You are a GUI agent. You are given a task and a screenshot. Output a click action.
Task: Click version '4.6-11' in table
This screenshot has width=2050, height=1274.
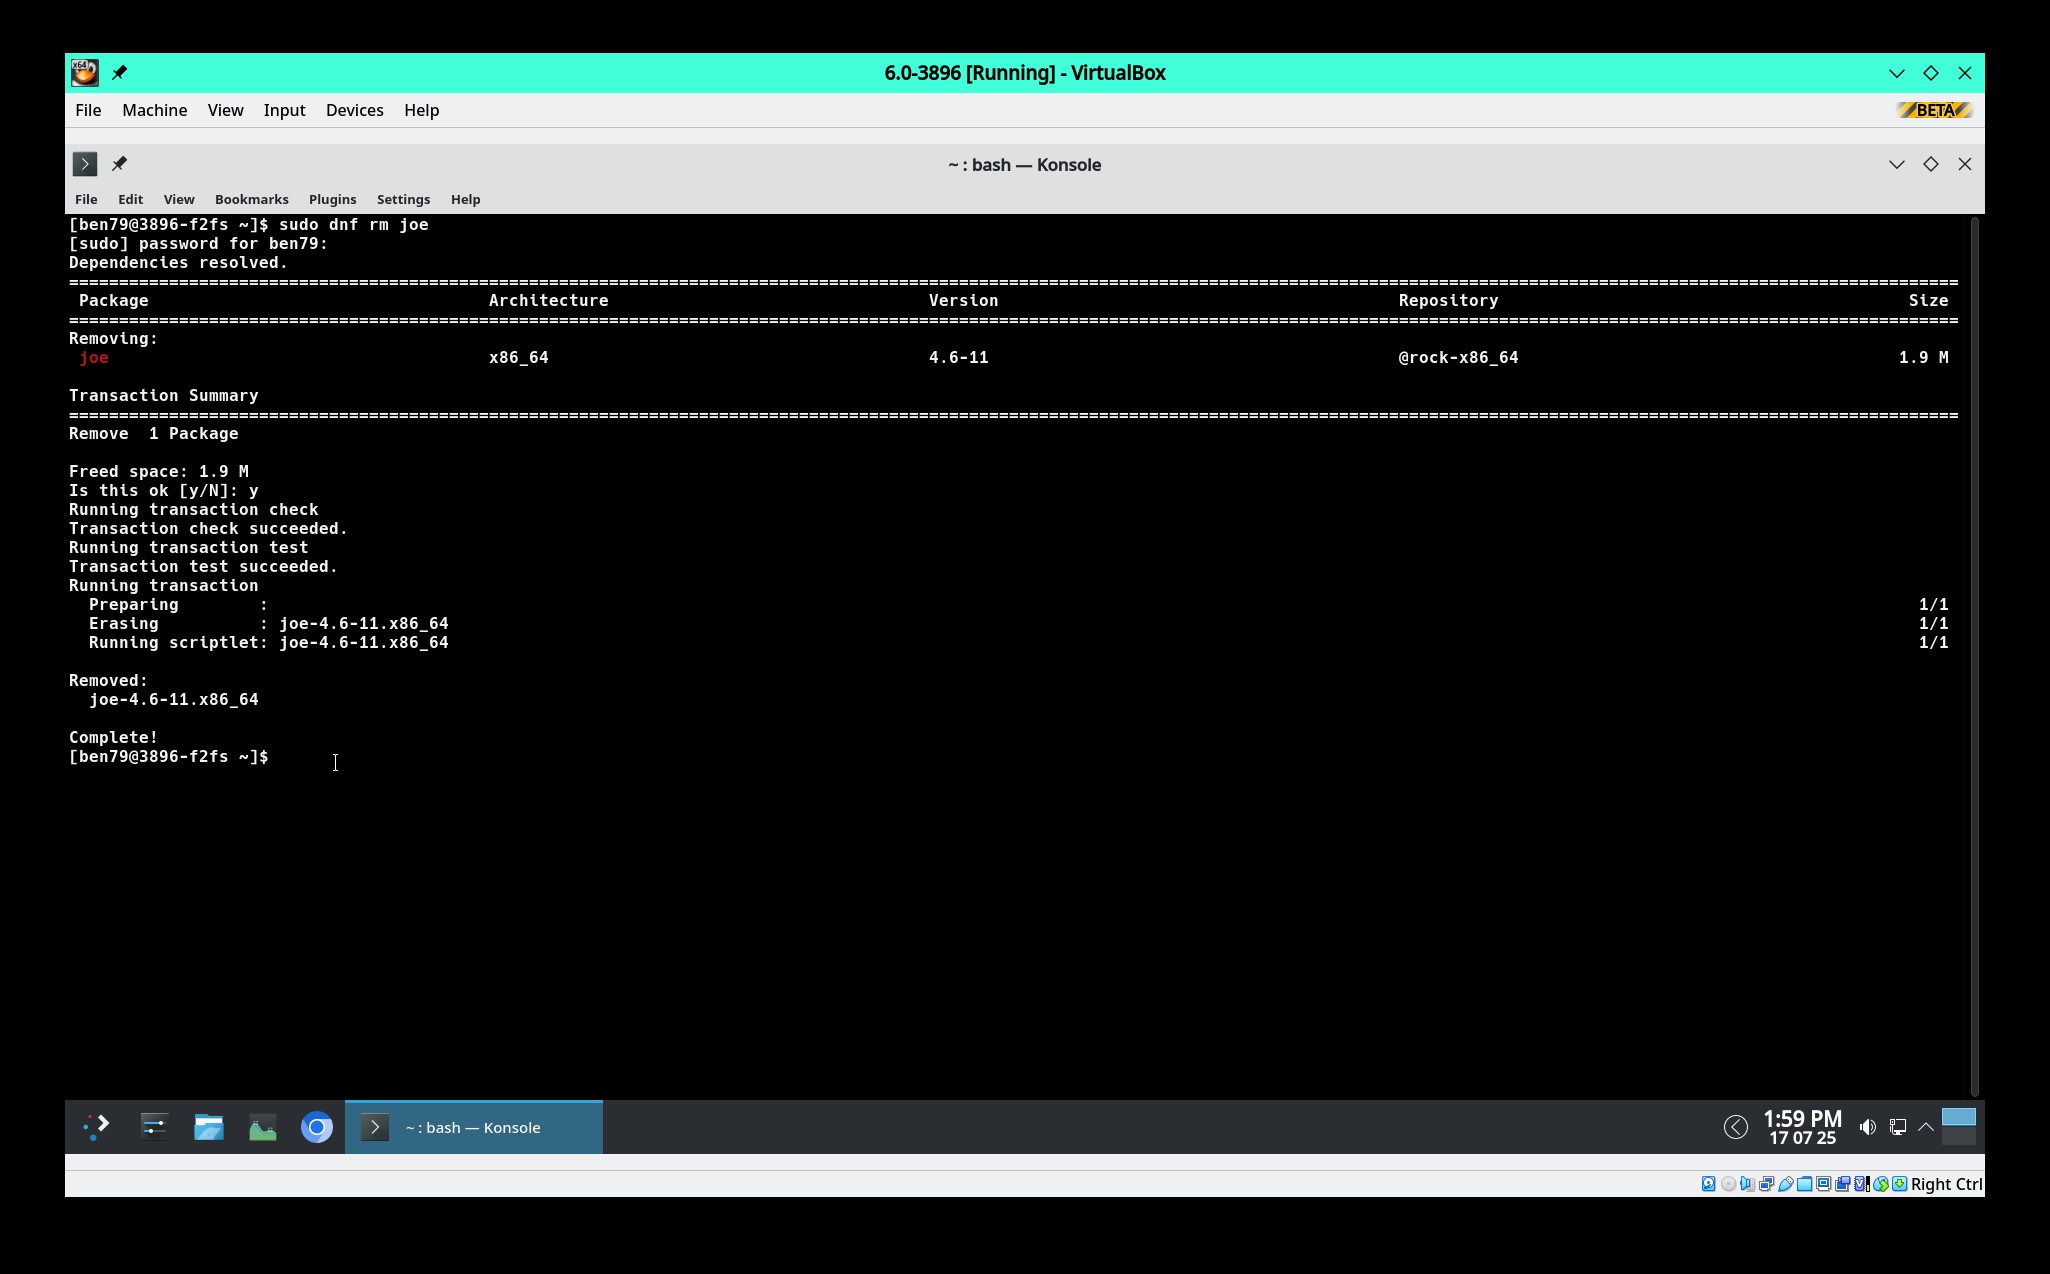[958, 357]
